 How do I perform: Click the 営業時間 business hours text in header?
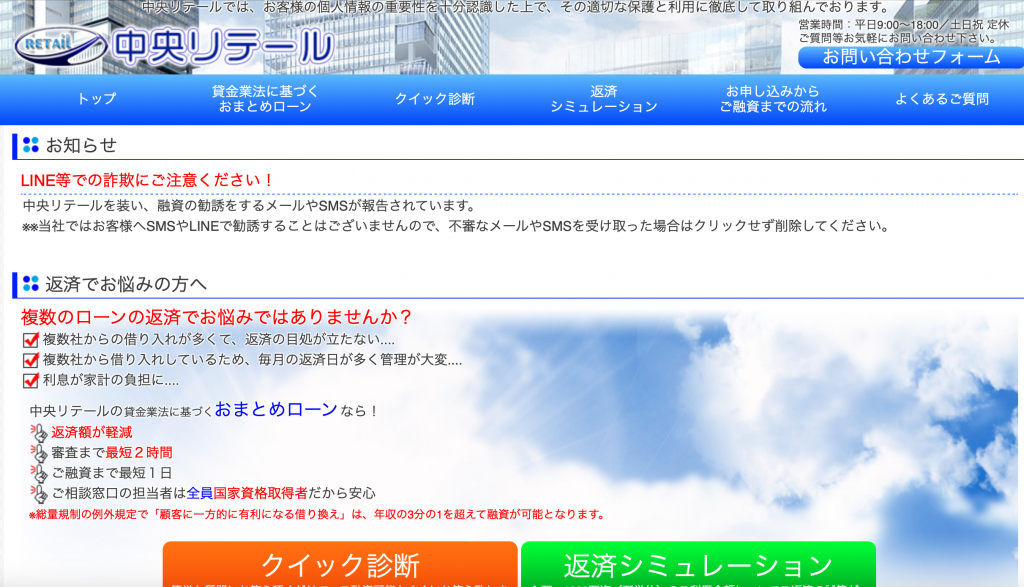click(x=904, y=25)
